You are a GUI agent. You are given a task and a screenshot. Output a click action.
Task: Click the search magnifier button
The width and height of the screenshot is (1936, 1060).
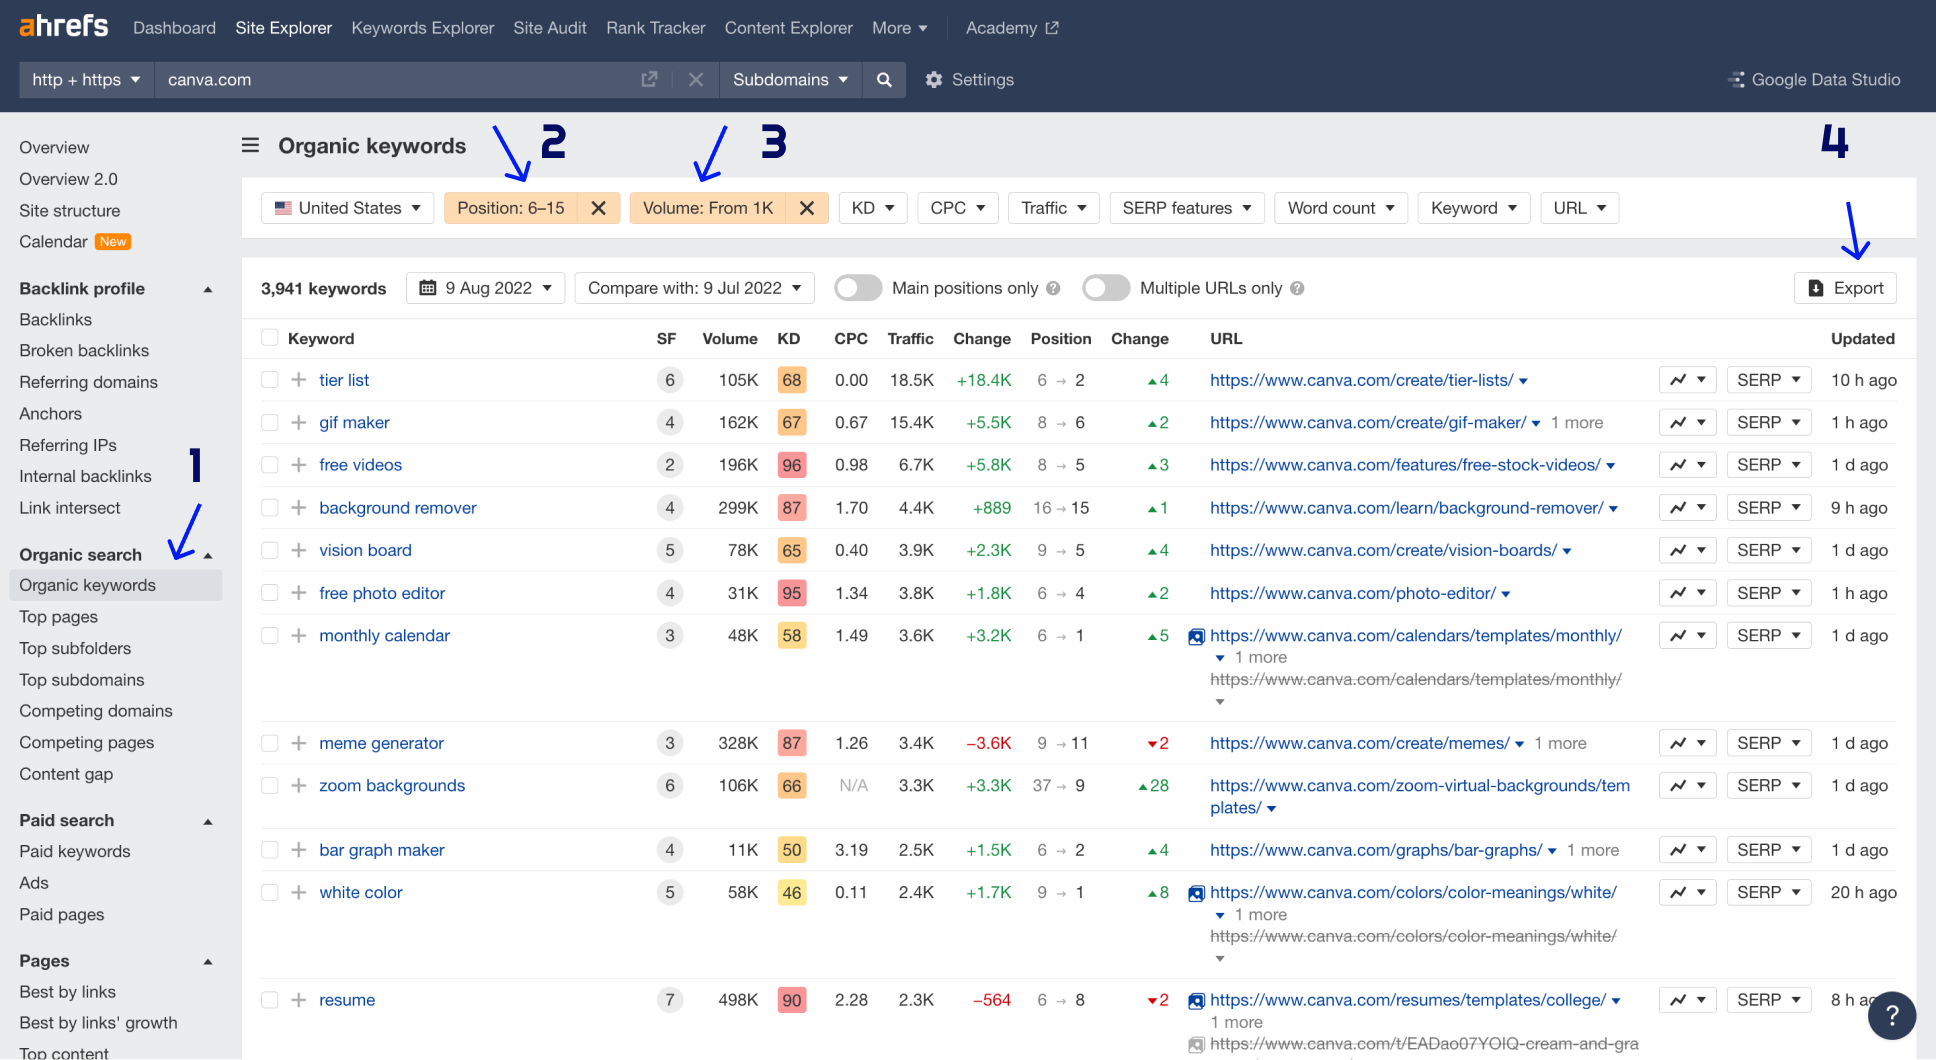(x=884, y=79)
